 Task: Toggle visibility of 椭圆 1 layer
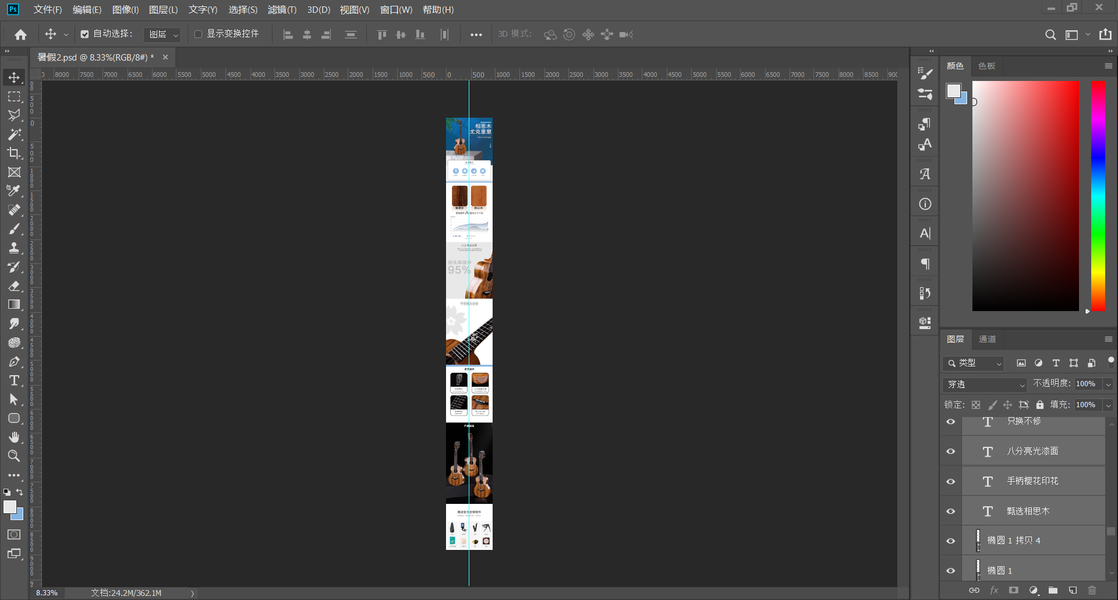pos(950,570)
